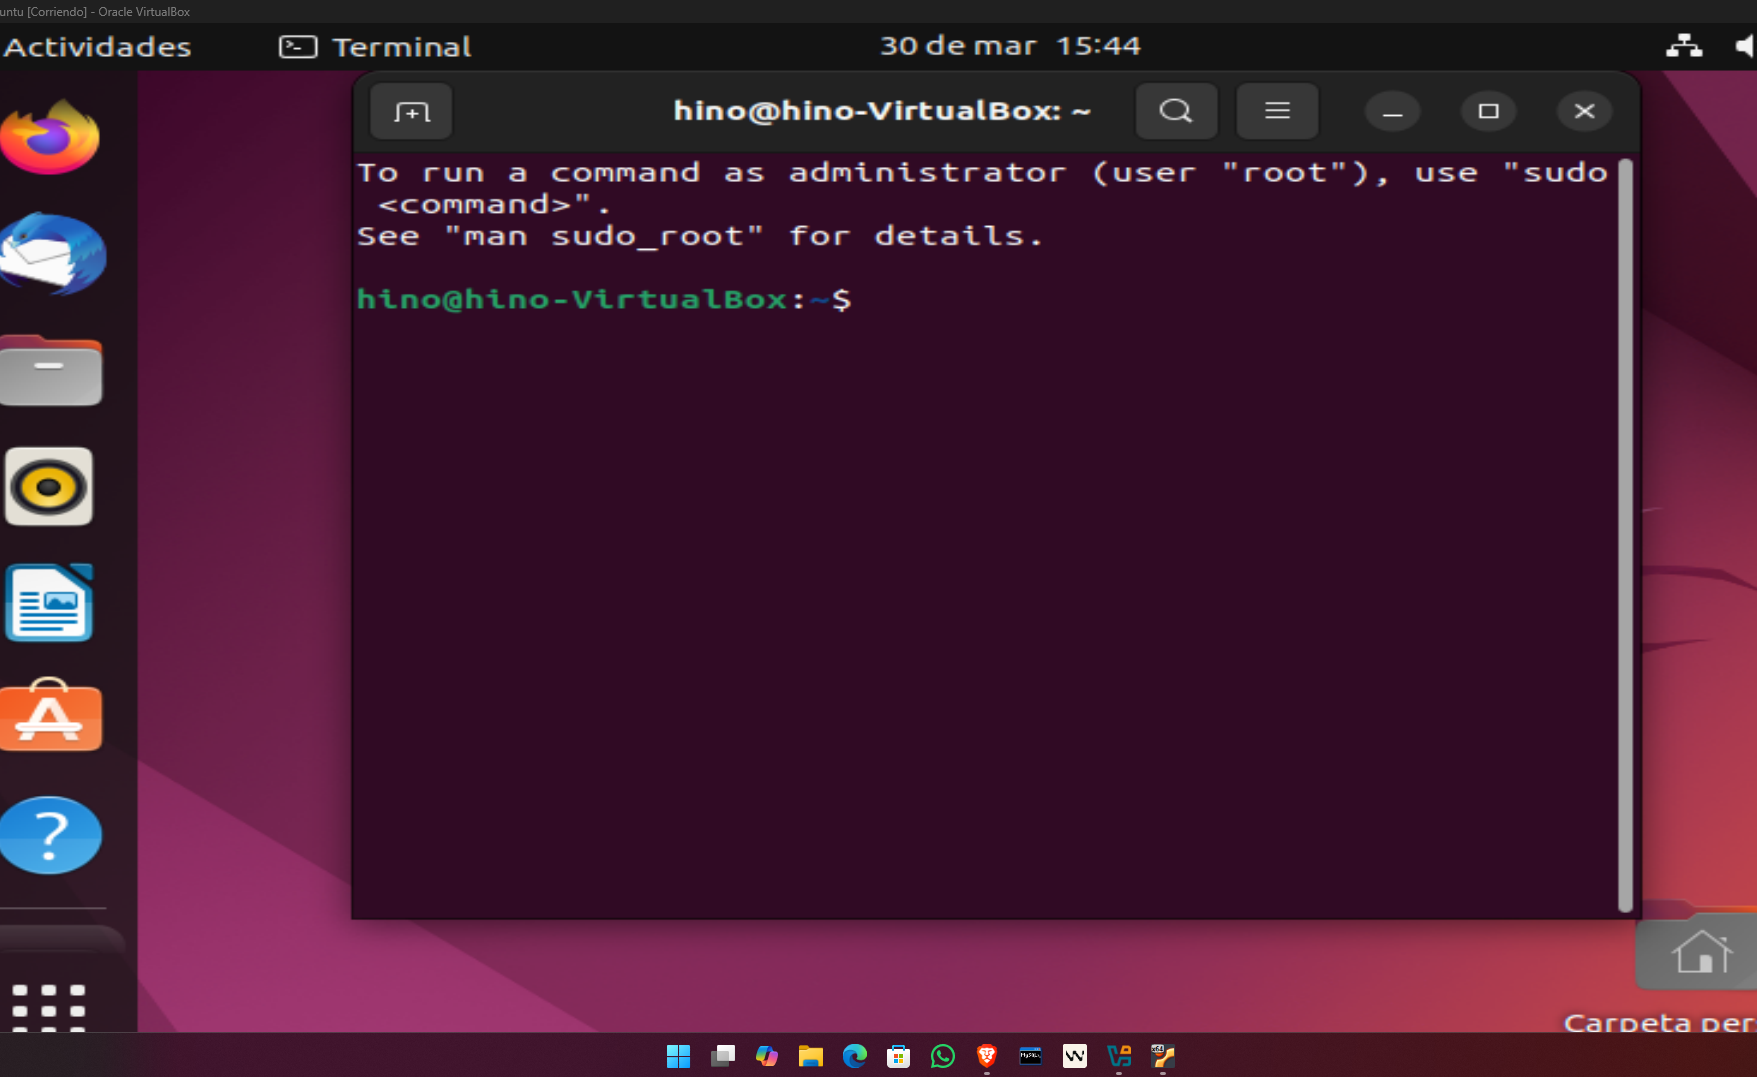Click the terminal window scrollbar
This screenshot has height=1077, width=1757.
[1625, 535]
